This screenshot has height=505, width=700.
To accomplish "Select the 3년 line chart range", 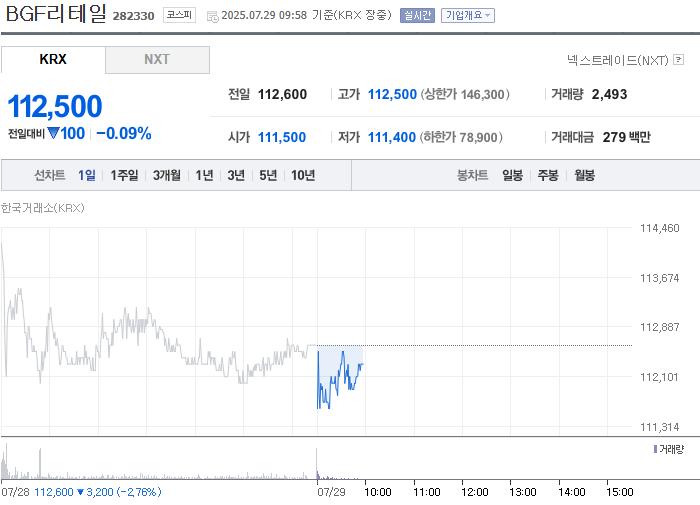I will (236, 175).
